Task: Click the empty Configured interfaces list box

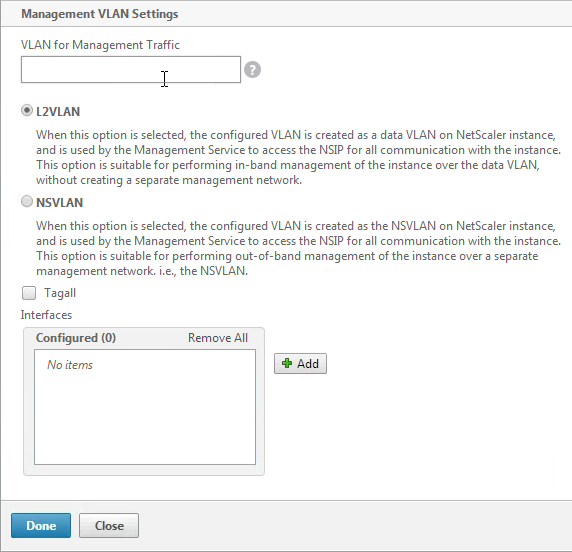Action: point(145,407)
